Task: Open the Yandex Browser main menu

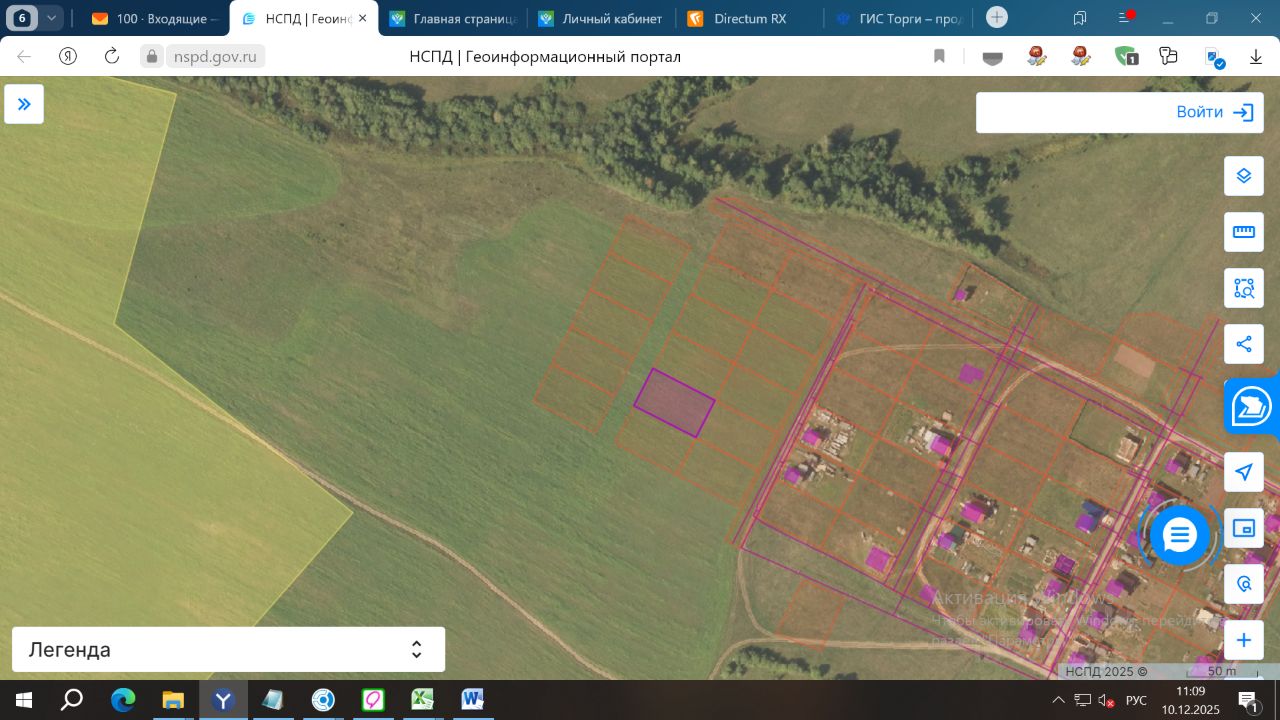Action: (x=1124, y=18)
